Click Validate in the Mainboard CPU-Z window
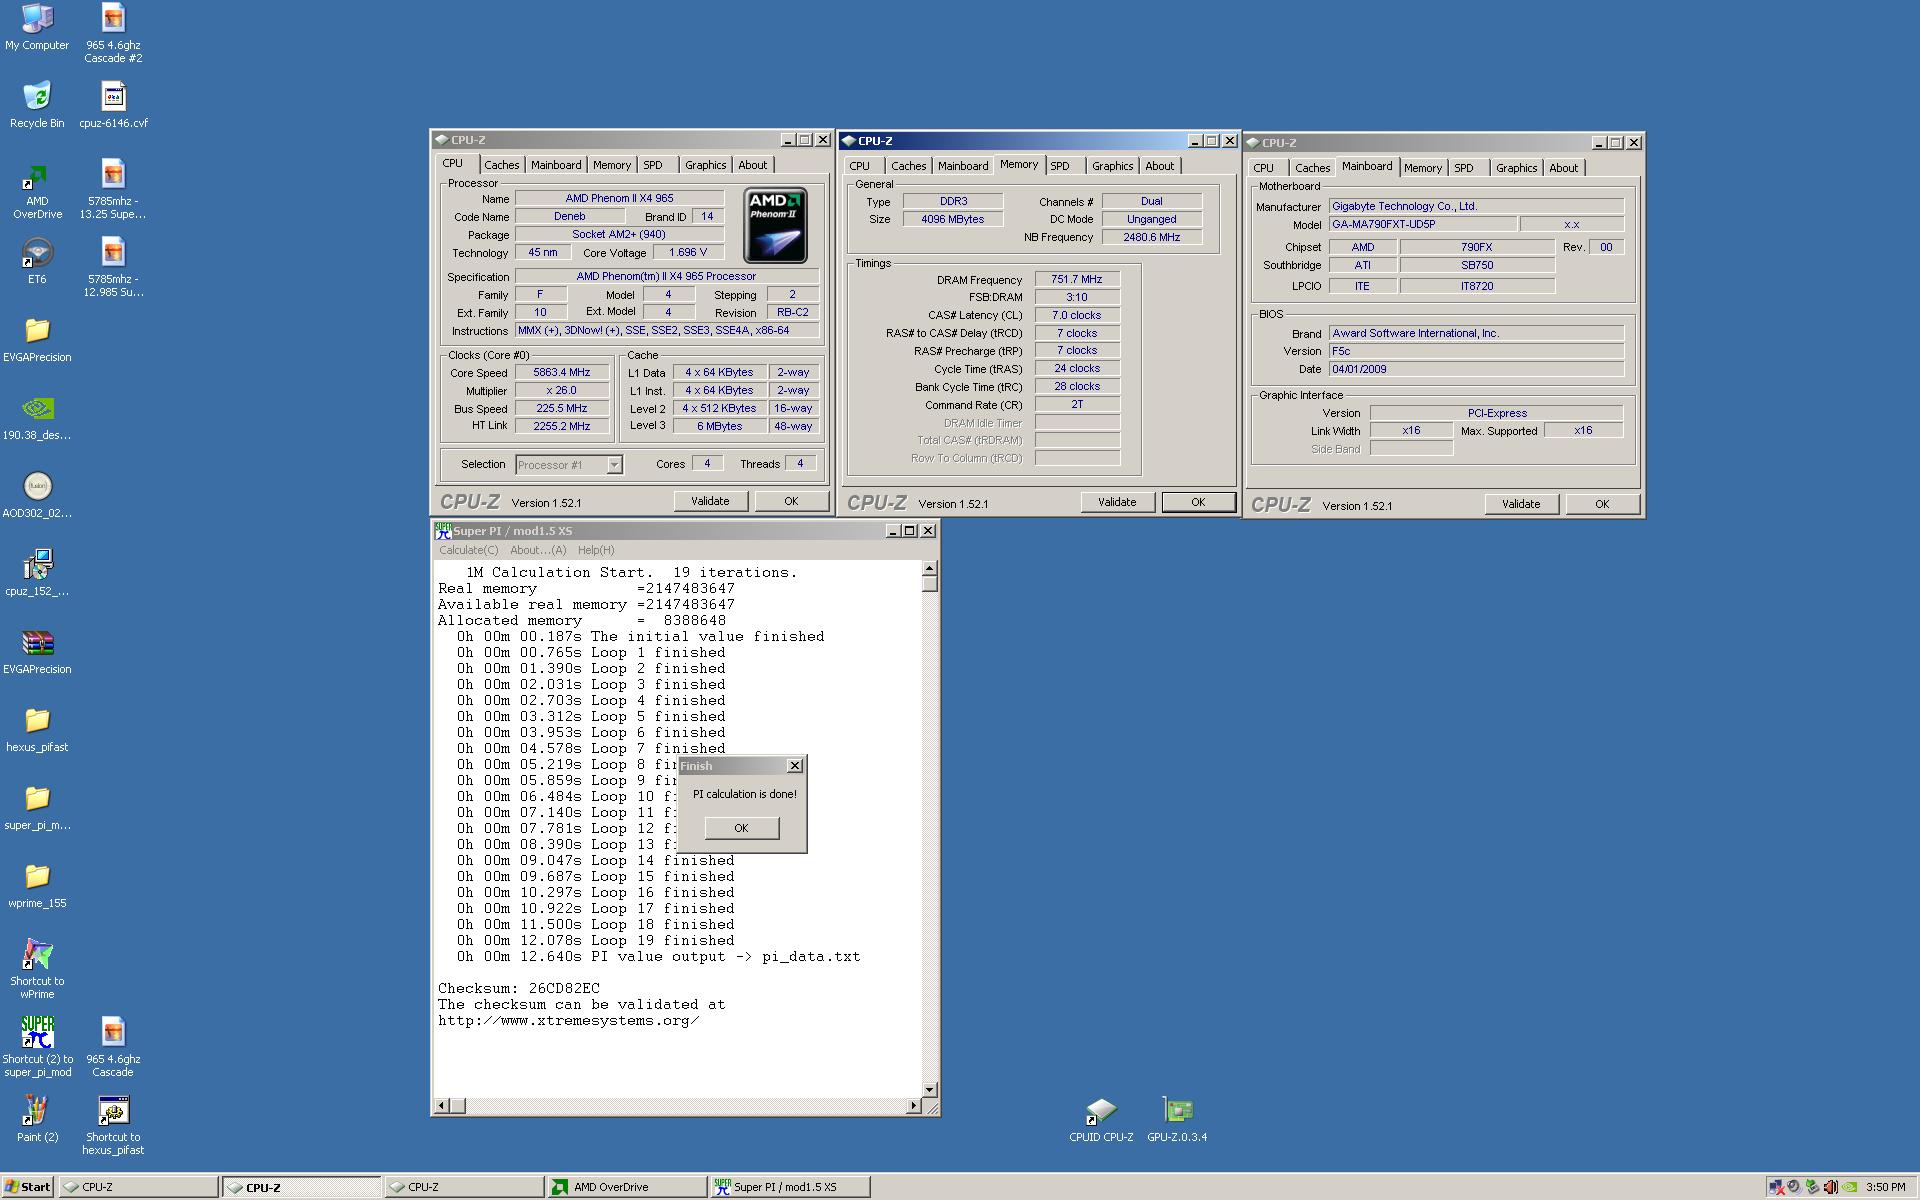 [1521, 504]
